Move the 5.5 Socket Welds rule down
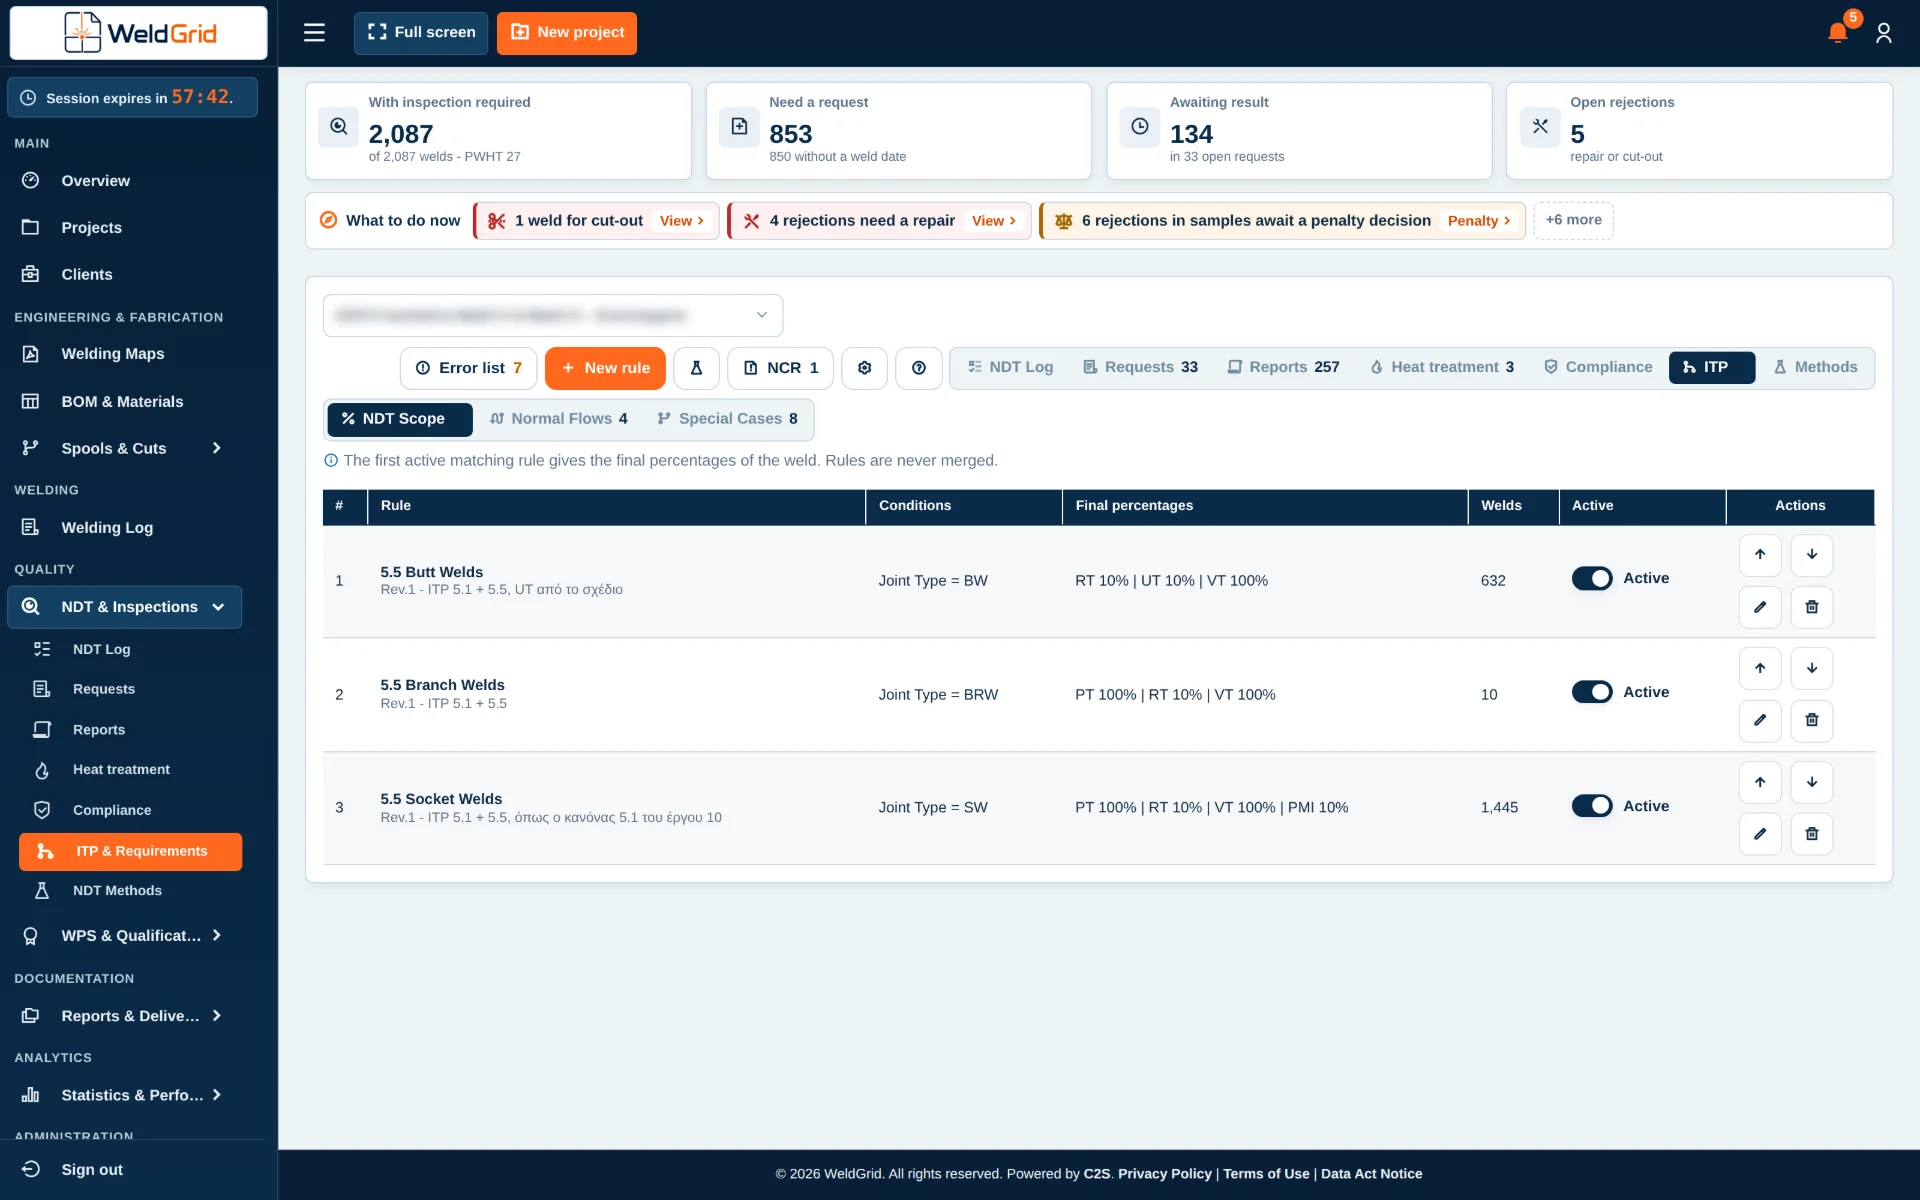 click(1812, 782)
